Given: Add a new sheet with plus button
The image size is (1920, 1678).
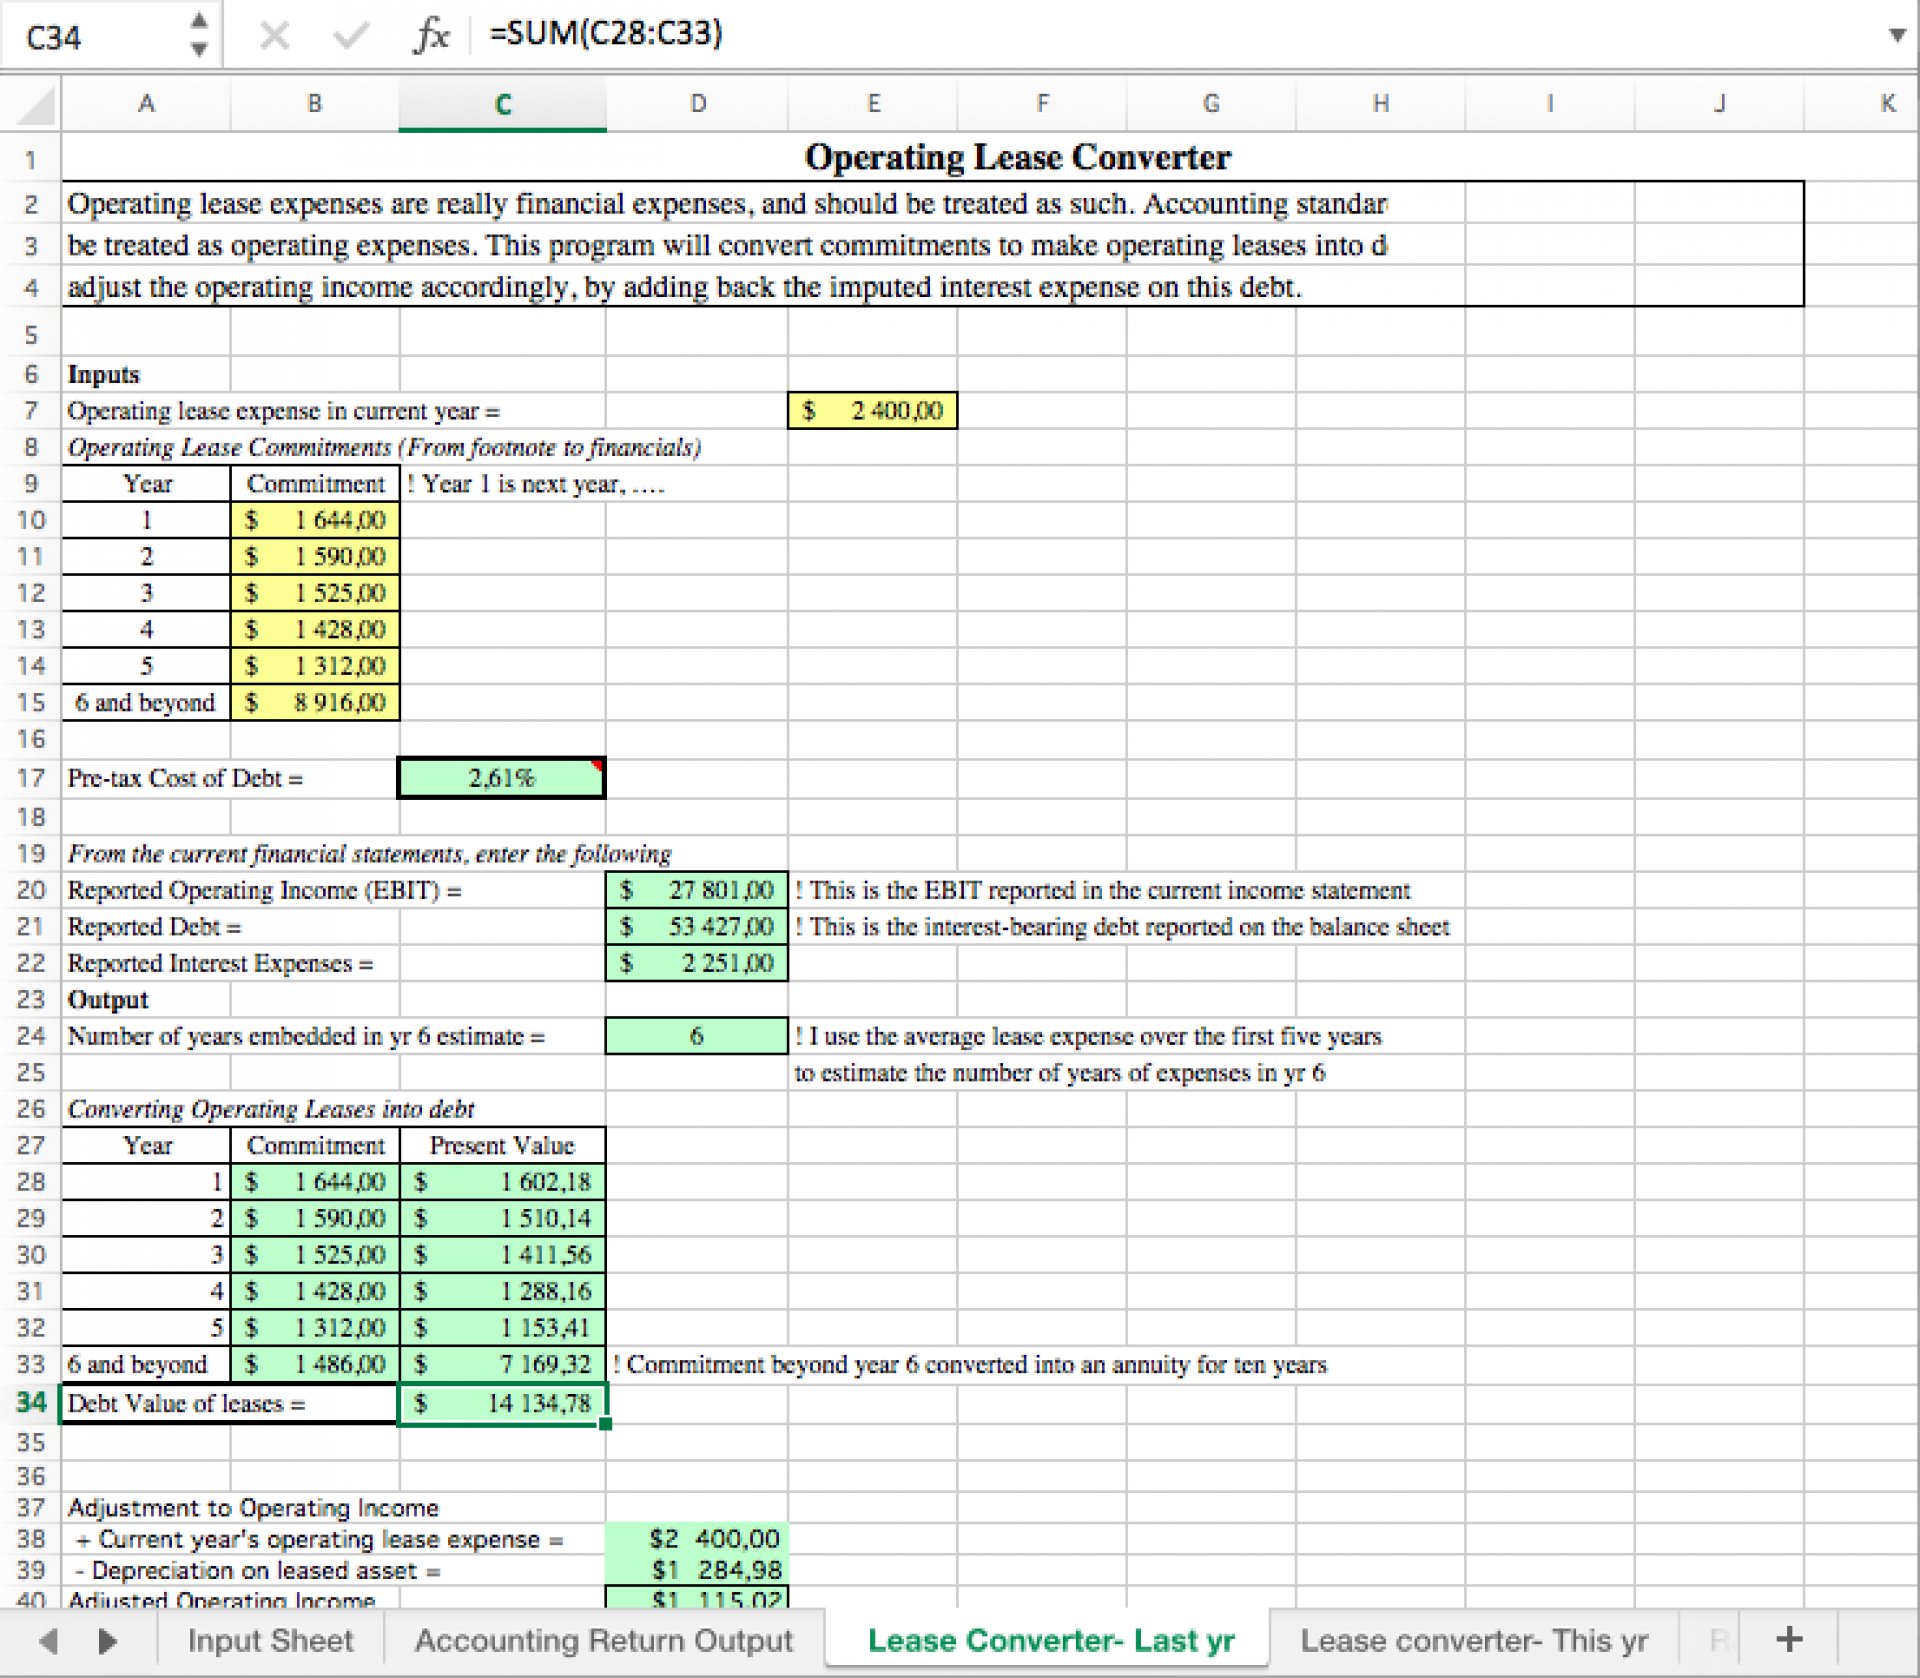Looking at the screenshot, I should click(x=1789, y=1639).
